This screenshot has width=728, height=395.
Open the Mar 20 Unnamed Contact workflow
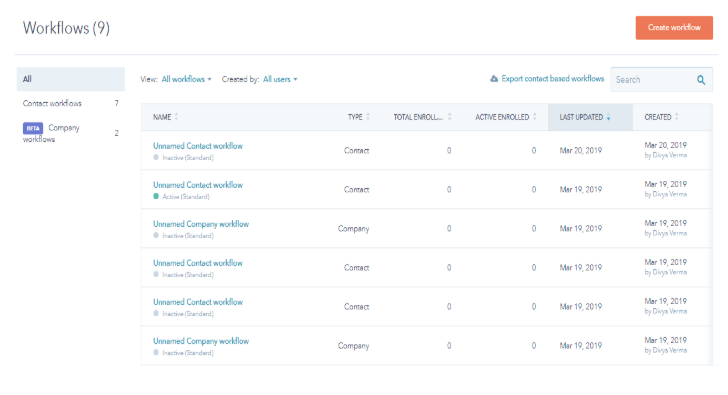pyautogui.click(x=198, y=146)
